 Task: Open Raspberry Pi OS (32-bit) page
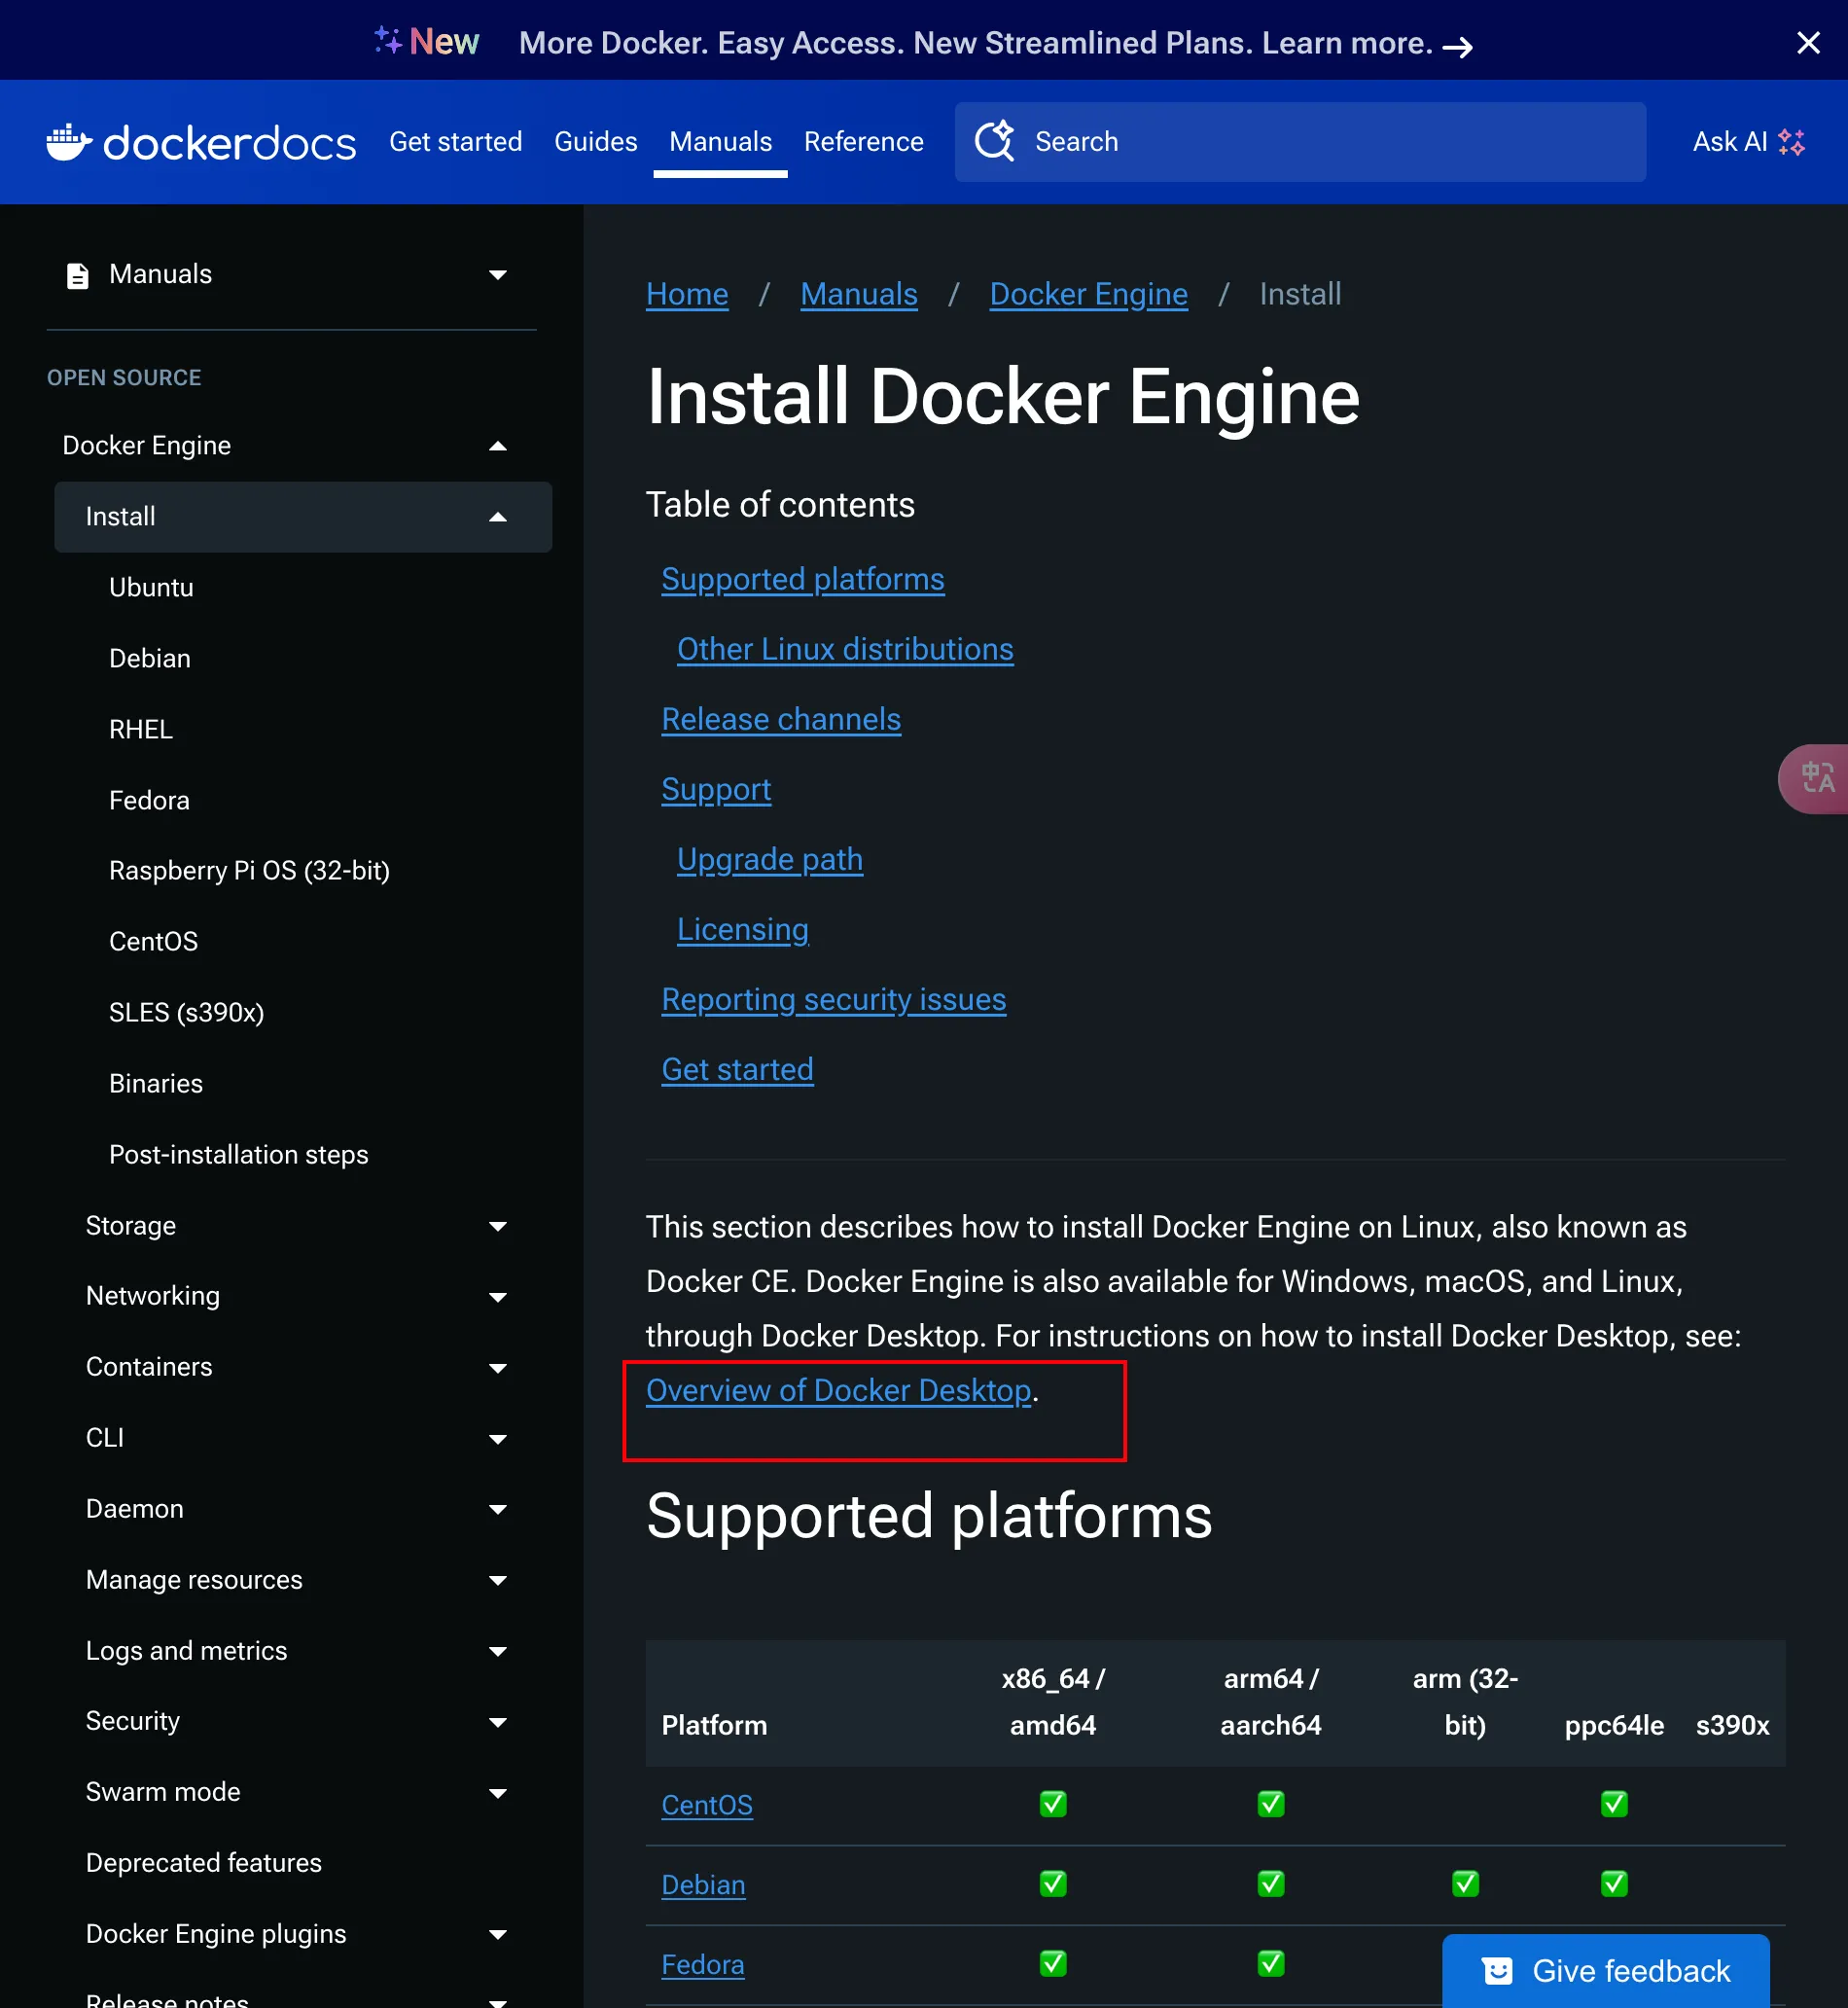click(x=249, y=870)
